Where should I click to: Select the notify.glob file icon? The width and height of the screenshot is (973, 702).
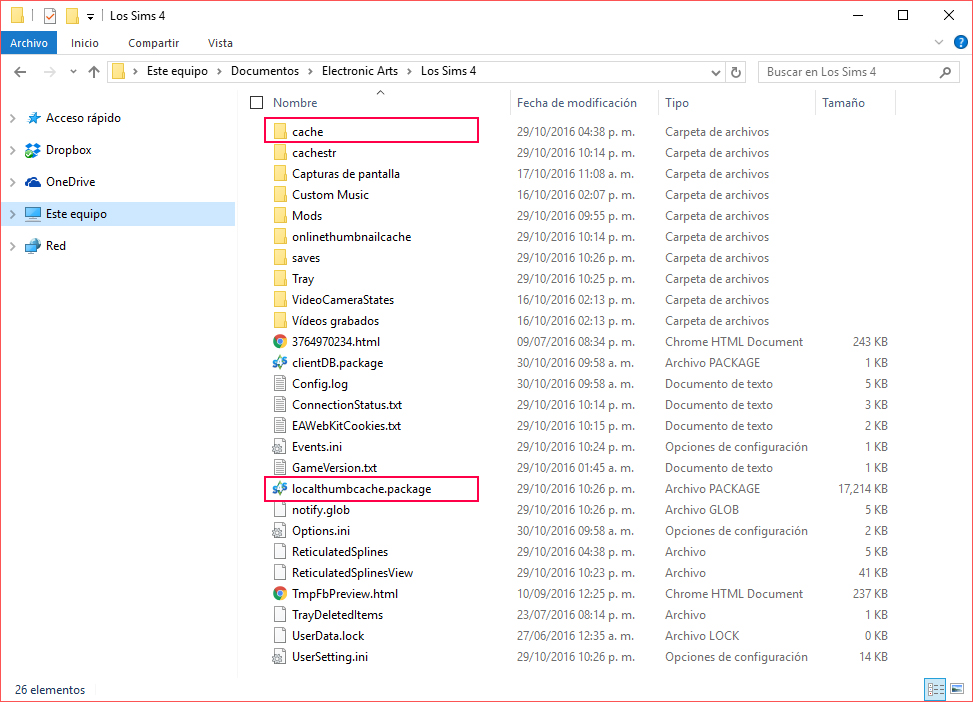click(x=280, y=510)
